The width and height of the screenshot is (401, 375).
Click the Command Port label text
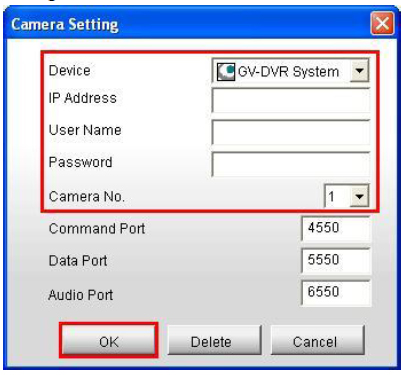(x=97, y=229)
